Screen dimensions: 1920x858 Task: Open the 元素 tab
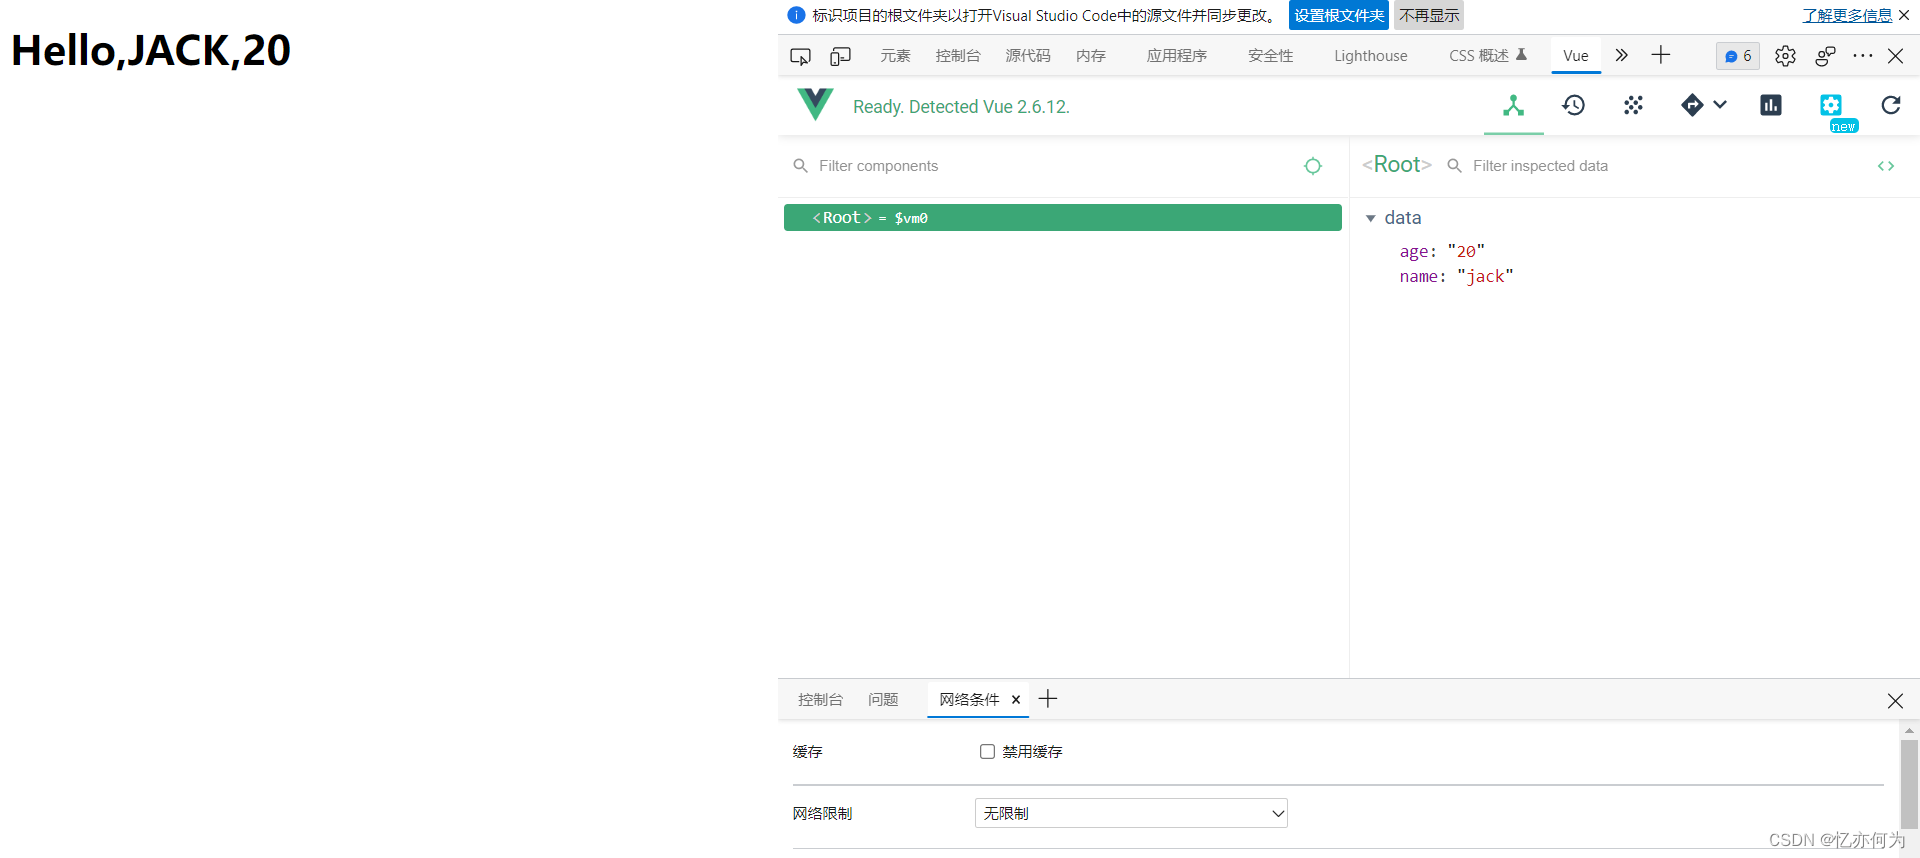[x=895, y=56]
